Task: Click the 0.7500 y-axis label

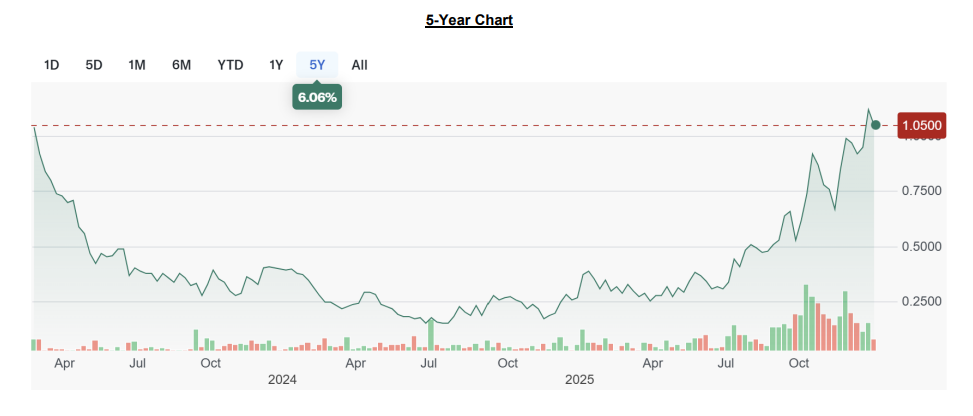Action: pos(921,191)
